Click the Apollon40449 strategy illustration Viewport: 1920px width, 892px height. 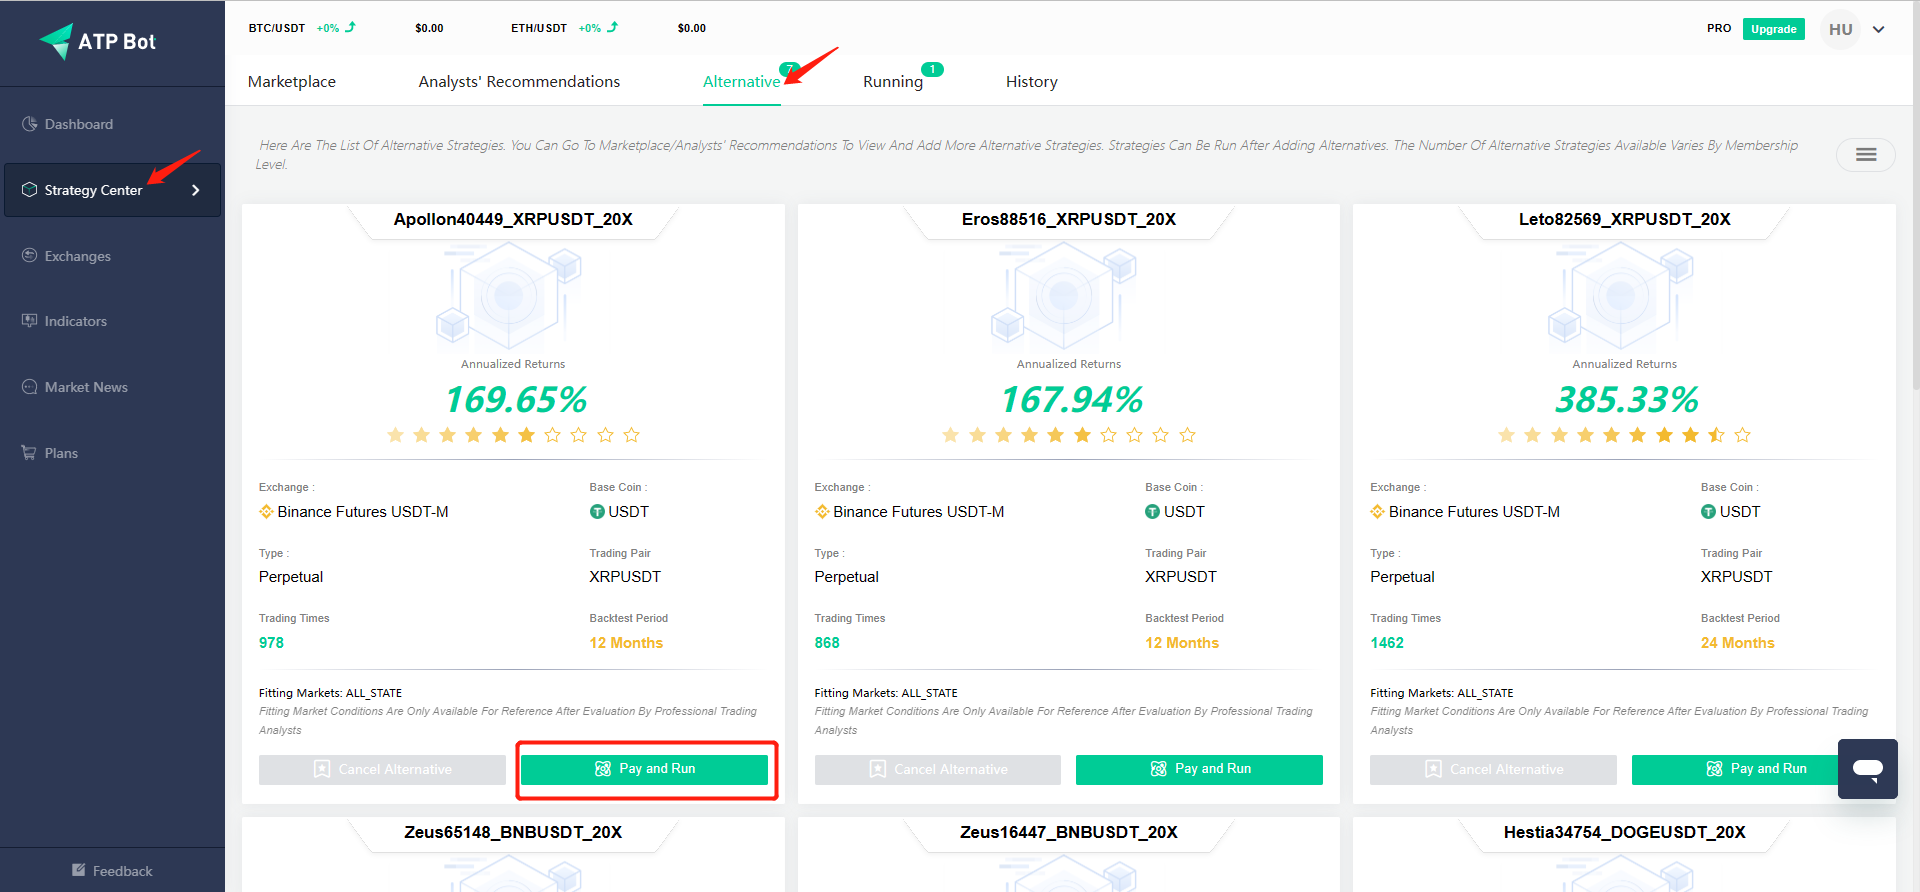509,295
